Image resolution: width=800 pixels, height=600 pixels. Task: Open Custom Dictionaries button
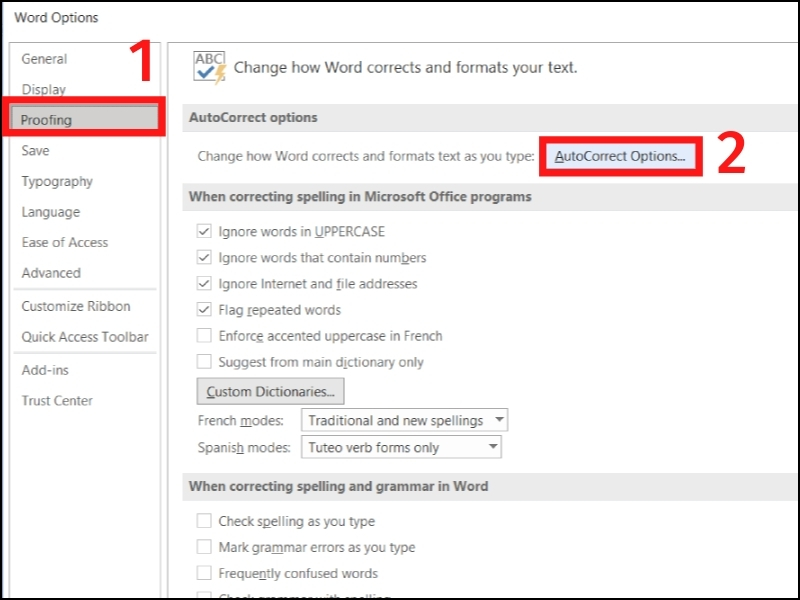coord(270,391)
